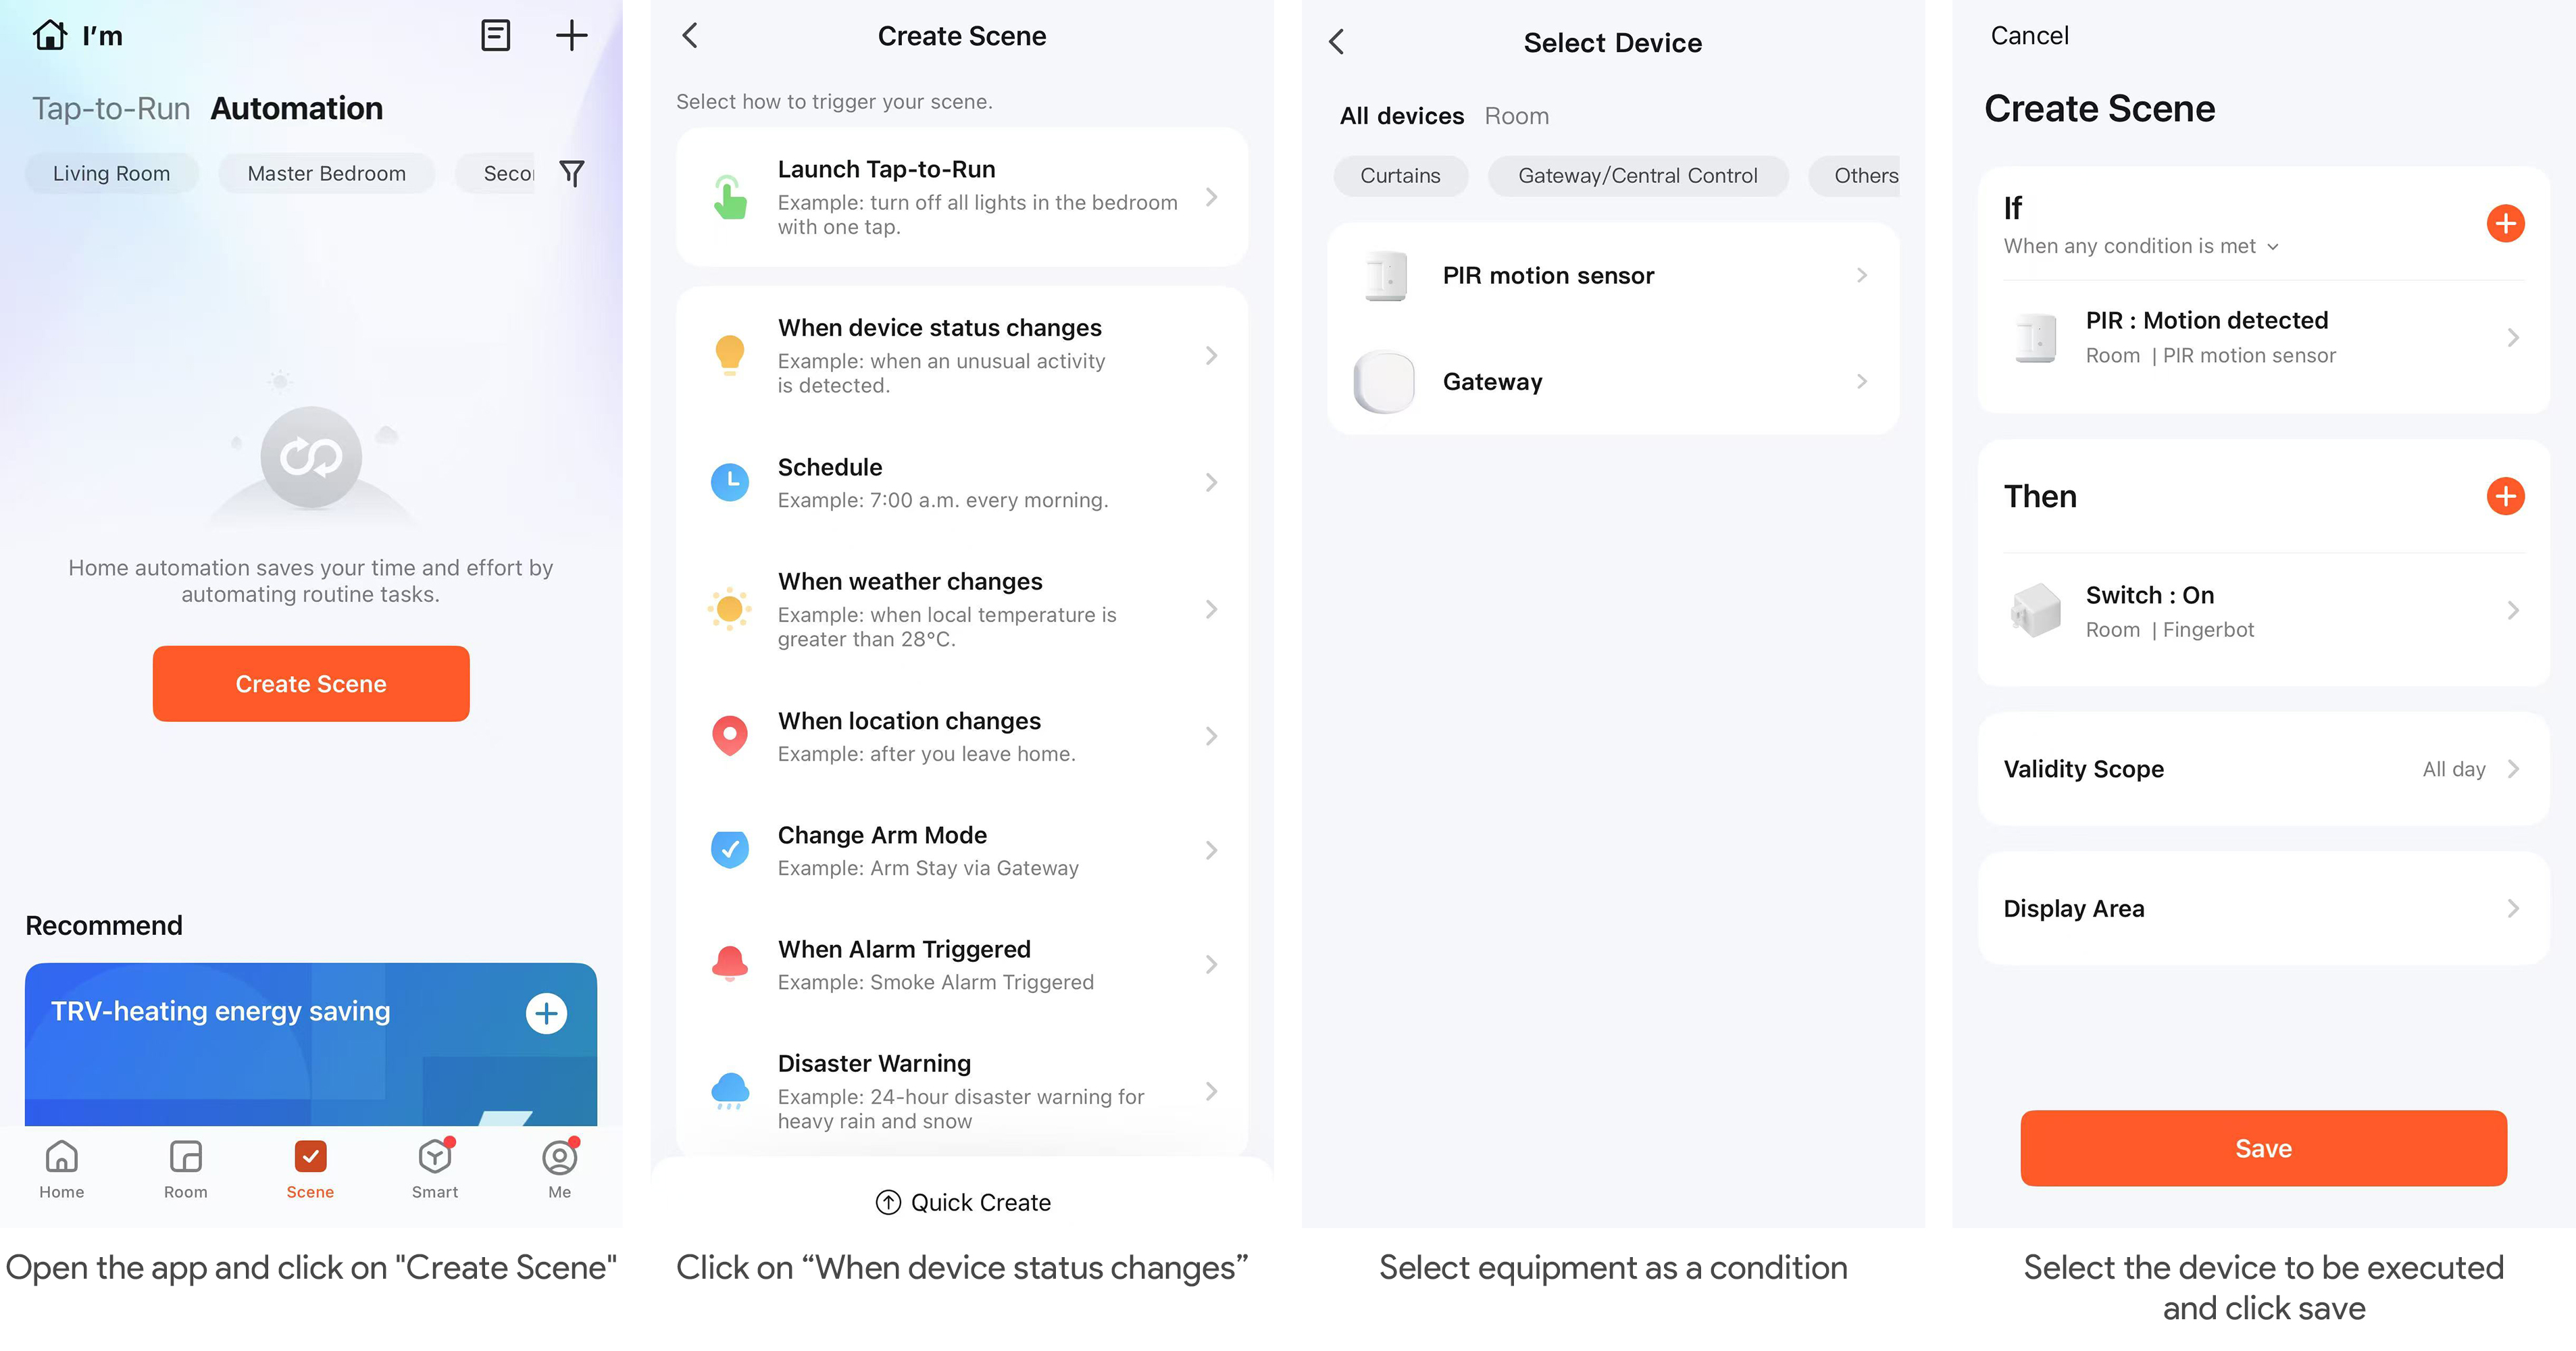The width and height of the screenshot is (2576, 1351).
Task: Select the Master Bedroom filter chip
Action: [x=327, y=173]
